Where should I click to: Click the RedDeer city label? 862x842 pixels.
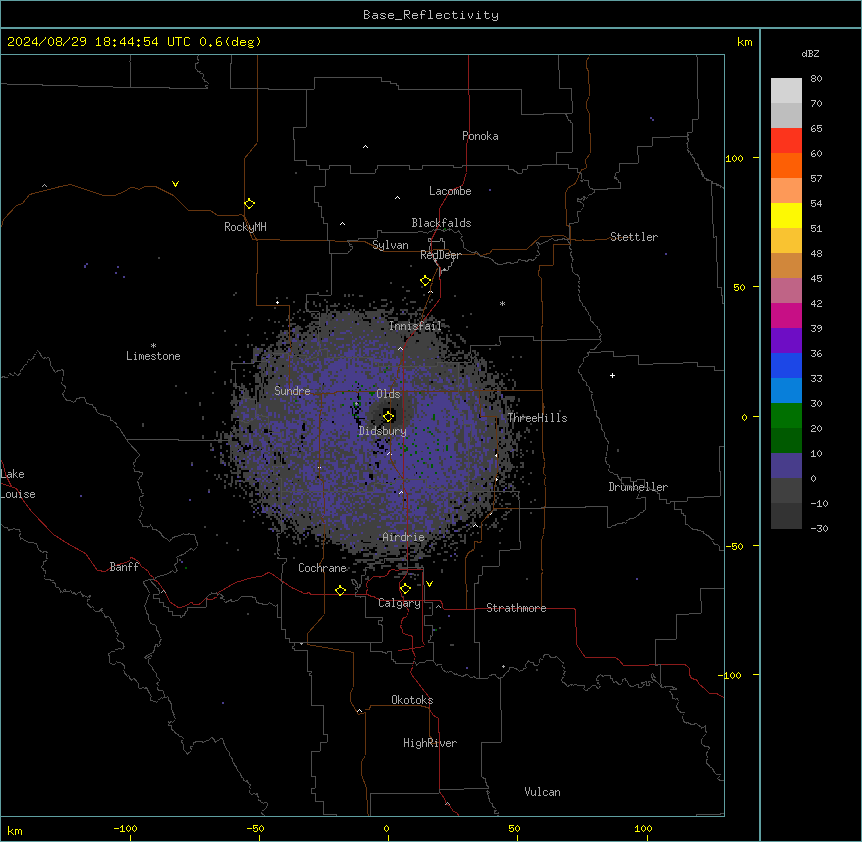440,255
